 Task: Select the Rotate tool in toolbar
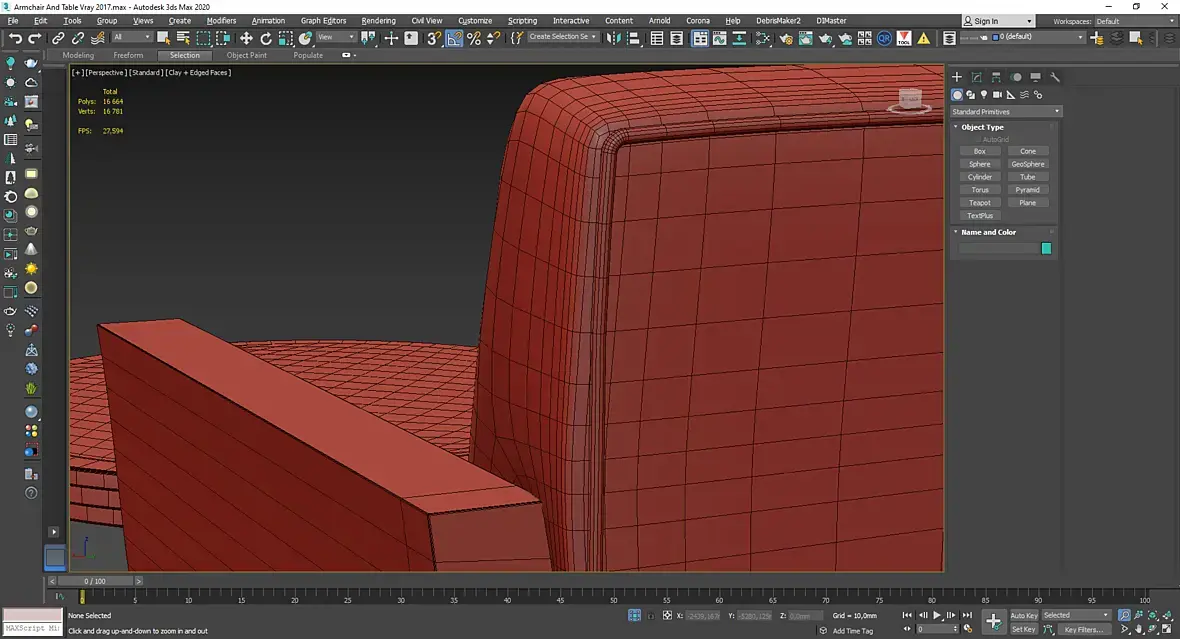point(266,38)
